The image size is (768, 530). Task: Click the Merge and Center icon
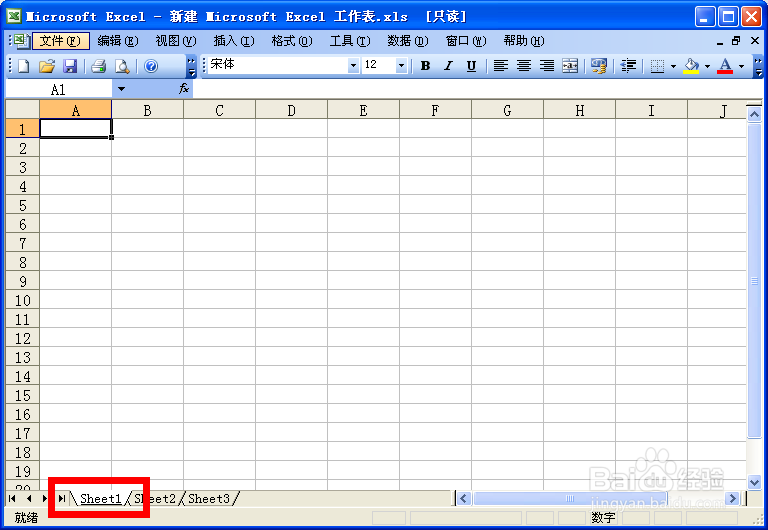click(570, 66)
